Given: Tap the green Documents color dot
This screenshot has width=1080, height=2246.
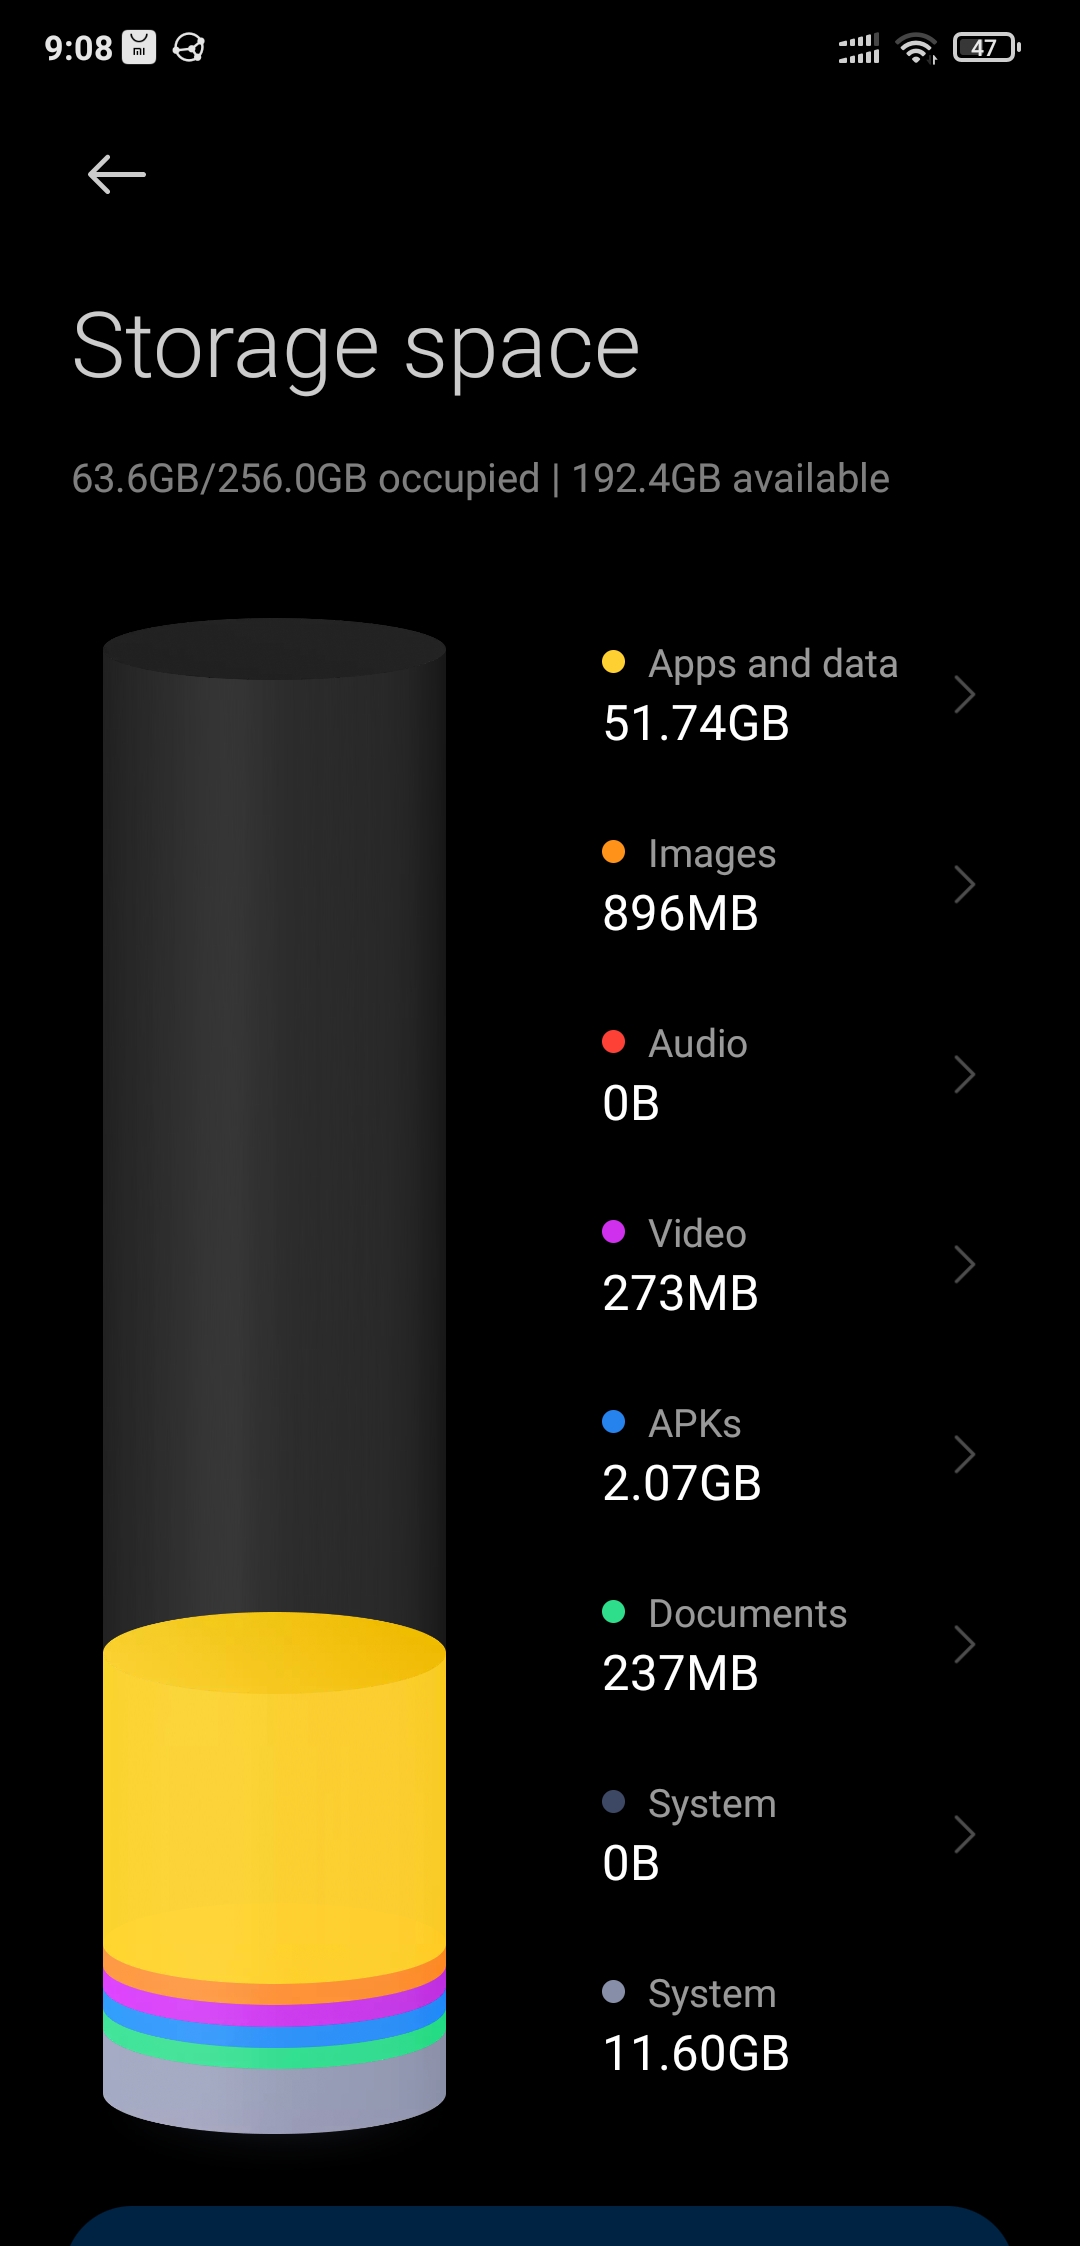Looking at the screenshot, I should pyautogui.click(x=614, y=1612).
